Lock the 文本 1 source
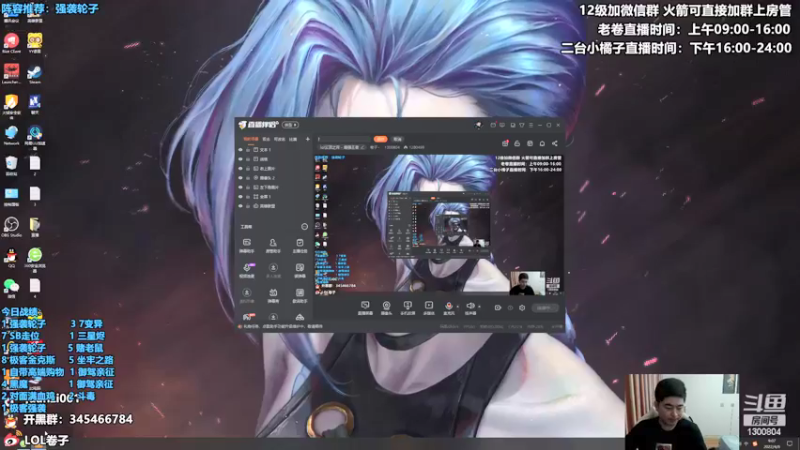Screen dimensions: 800x450 tap(248, 150)
